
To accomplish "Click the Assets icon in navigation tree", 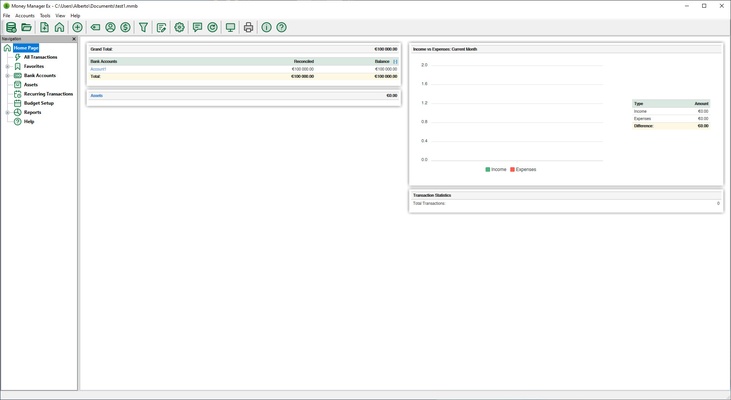I will pos(18,85).
